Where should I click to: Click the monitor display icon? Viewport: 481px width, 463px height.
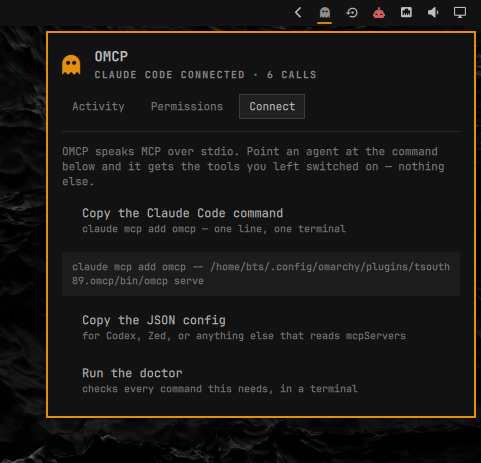[x=460, y=13]
